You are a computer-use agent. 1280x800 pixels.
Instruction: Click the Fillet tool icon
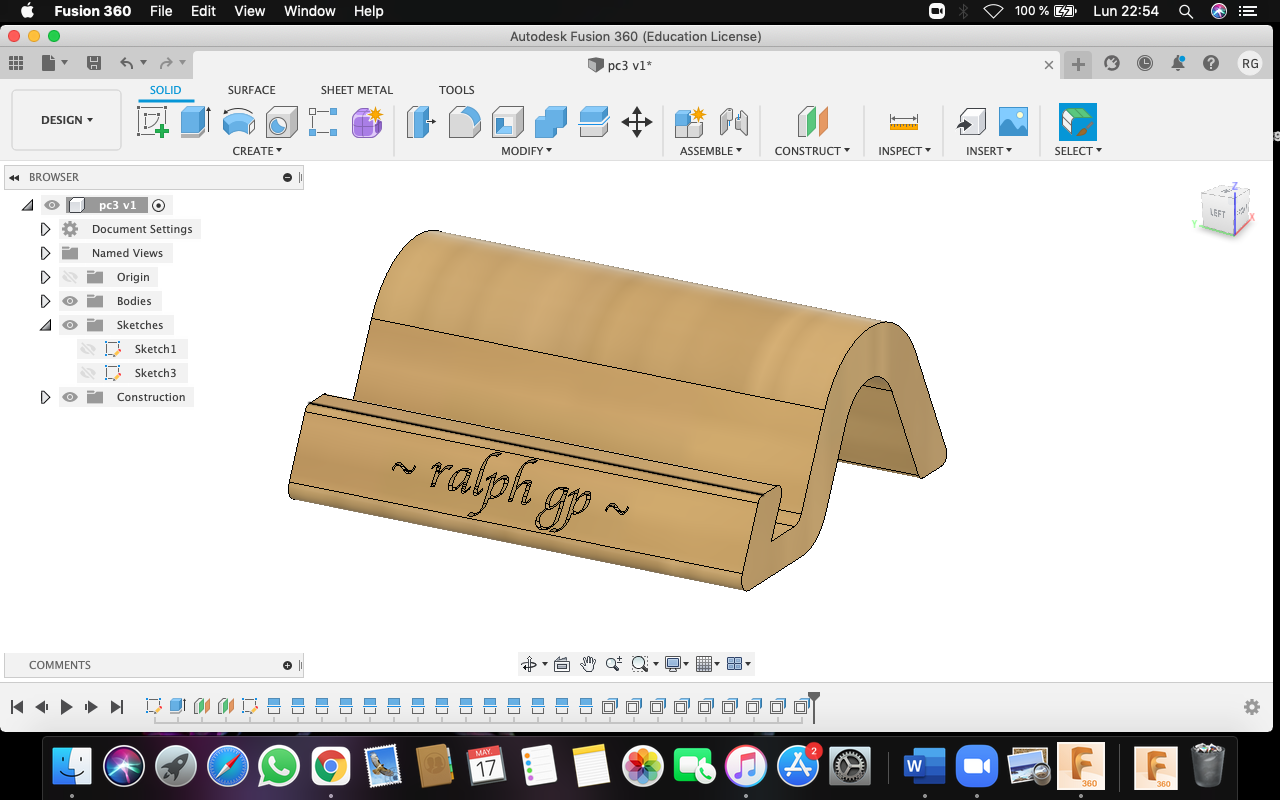pos(464,122)
